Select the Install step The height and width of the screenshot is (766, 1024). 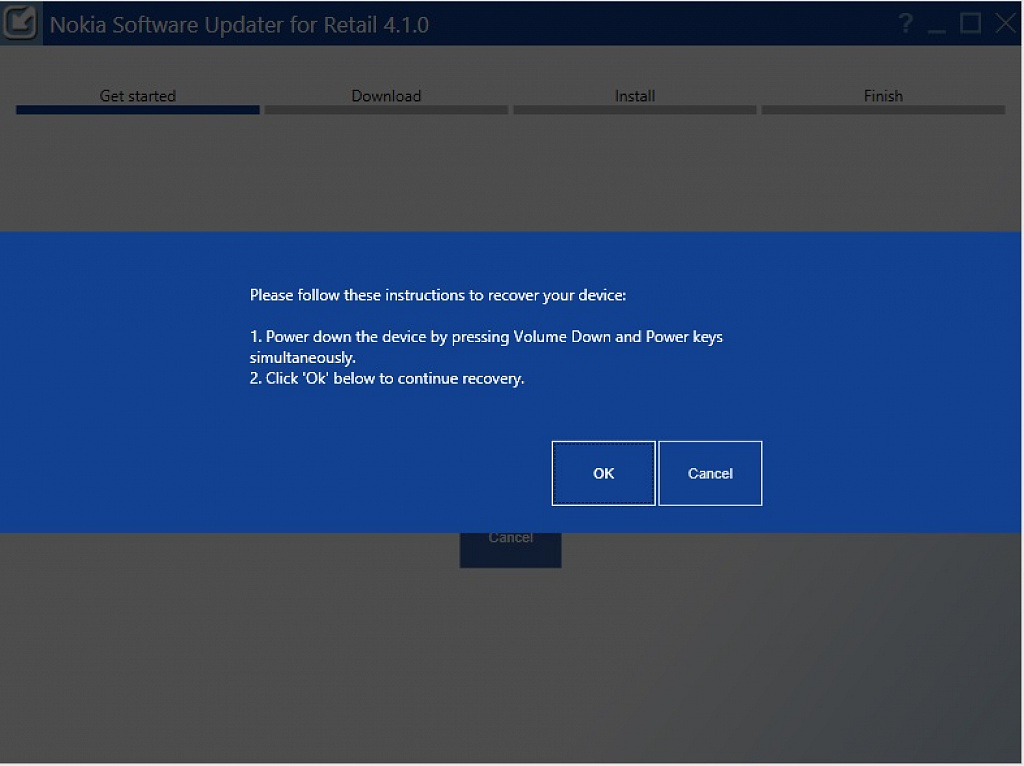pyautogui.click(x=635, y=96)
